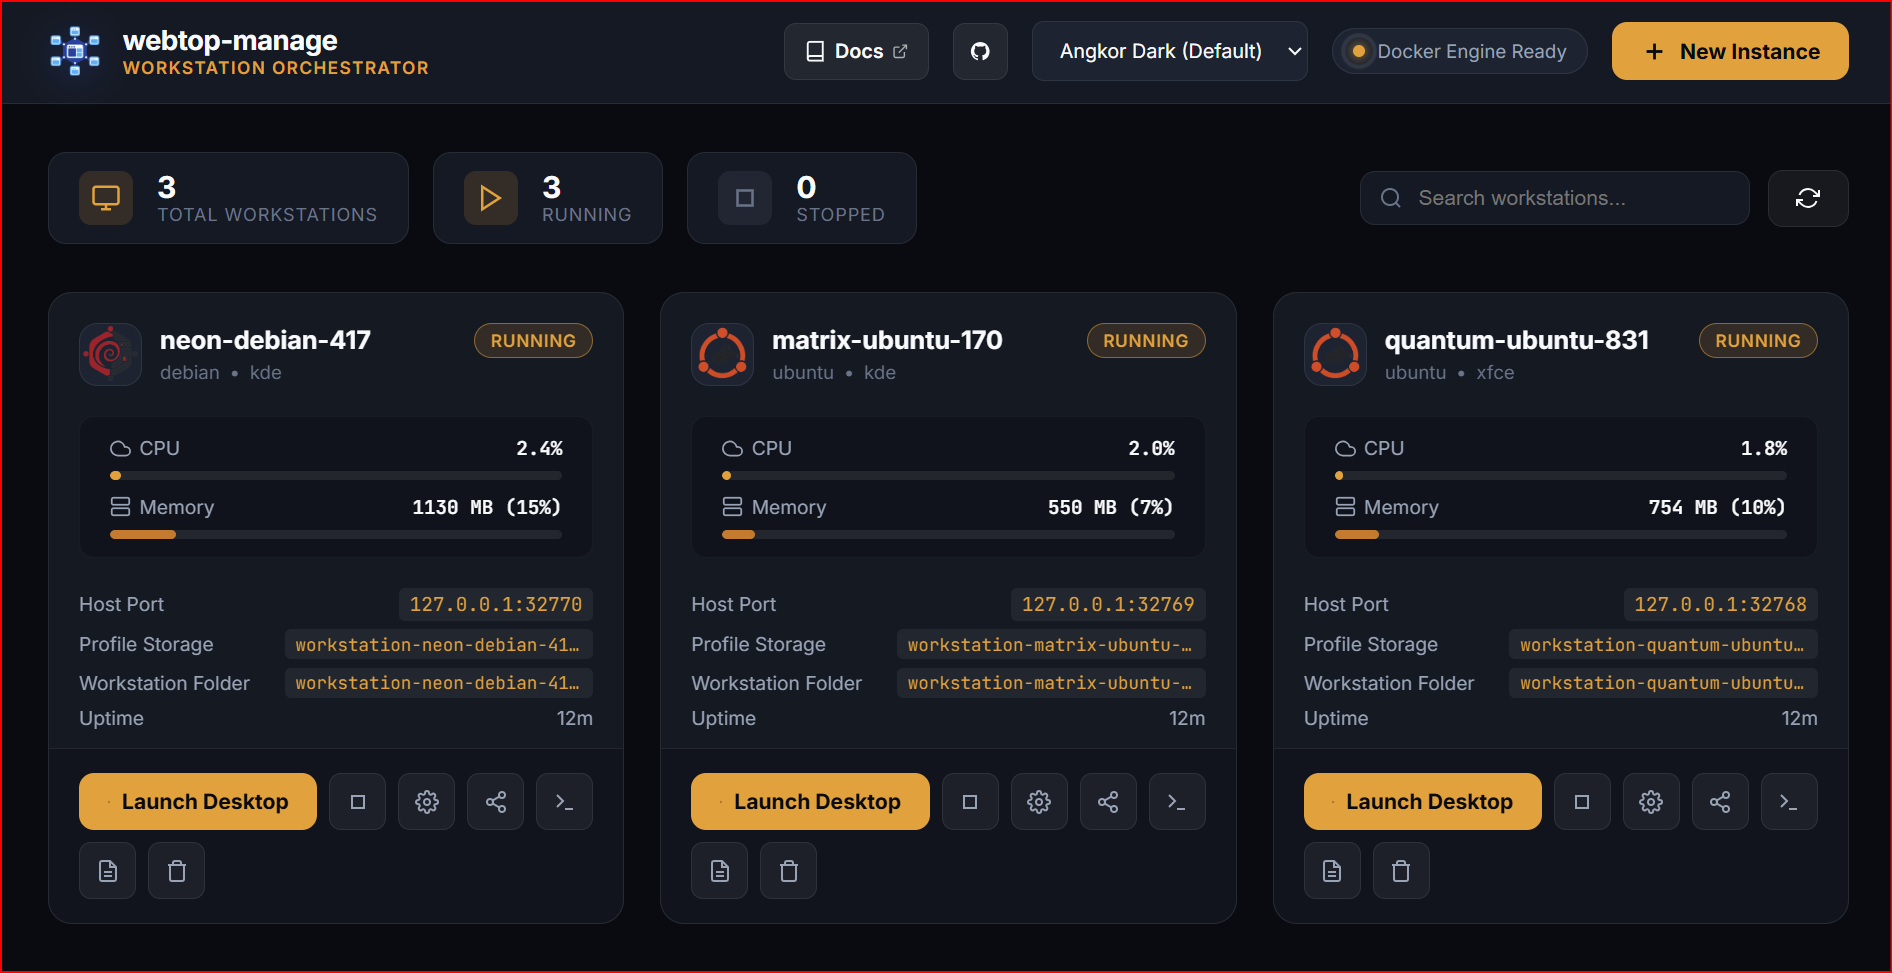Launch Desktop for quantum-ubuntu-831
This screenshot has width=1892, height=973.
tap(1422, 802)
